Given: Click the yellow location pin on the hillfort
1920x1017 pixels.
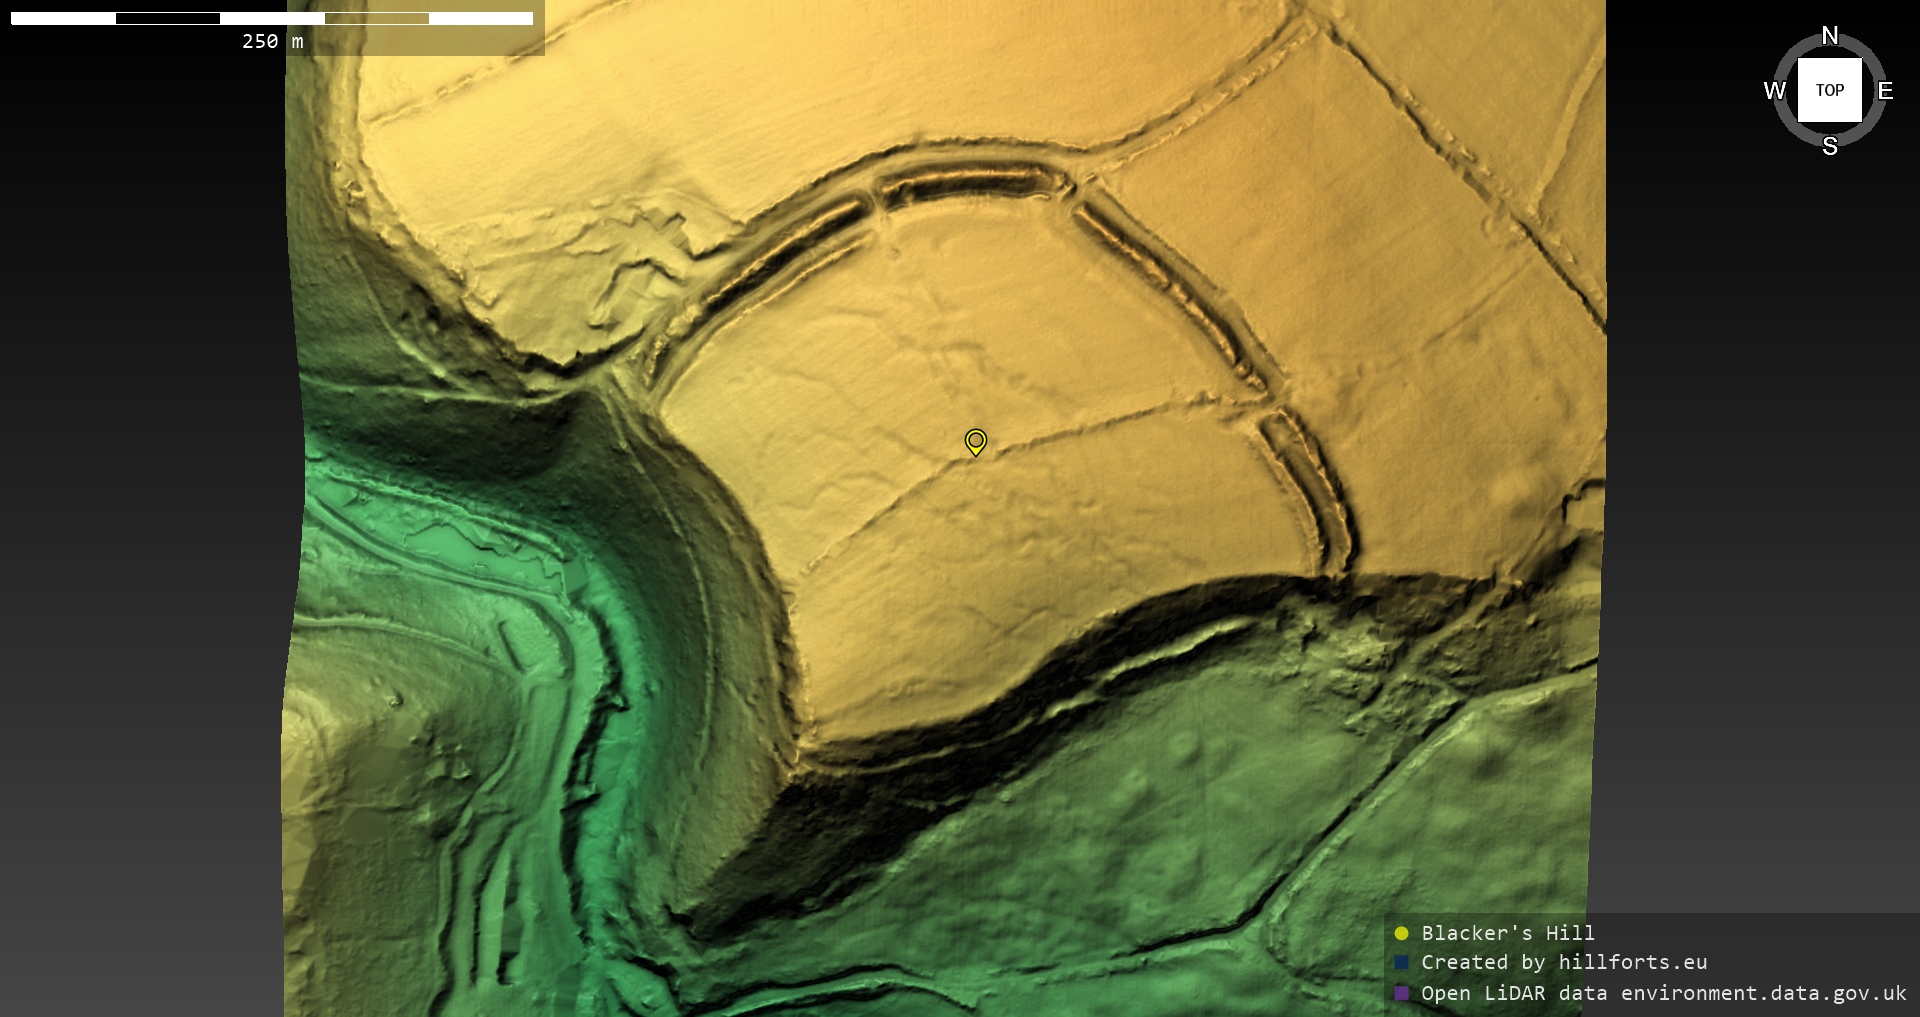Looking at the screenshot, I should [x=975, y=441].
